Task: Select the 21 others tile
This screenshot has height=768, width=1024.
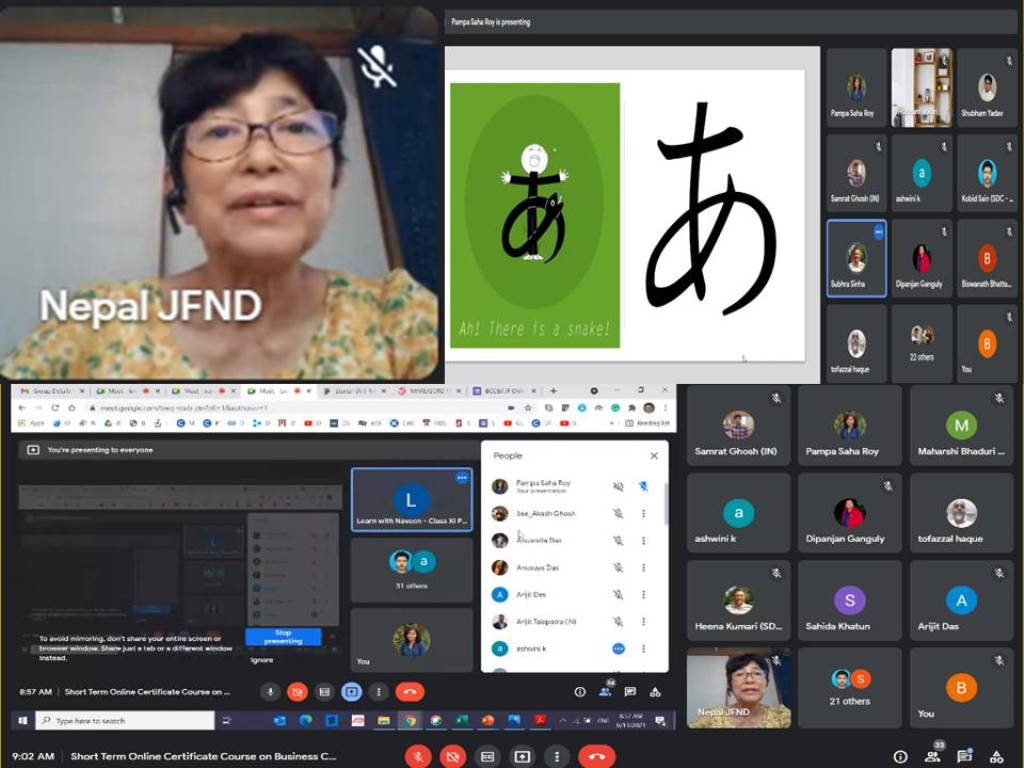Action: click(x=850, y=688)
